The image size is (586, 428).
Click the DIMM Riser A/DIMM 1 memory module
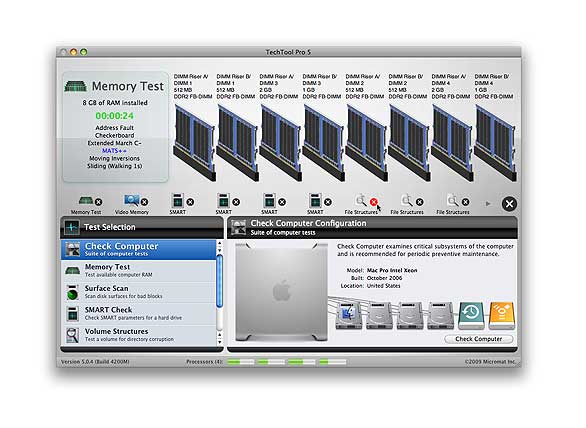[x=194, y=143]
